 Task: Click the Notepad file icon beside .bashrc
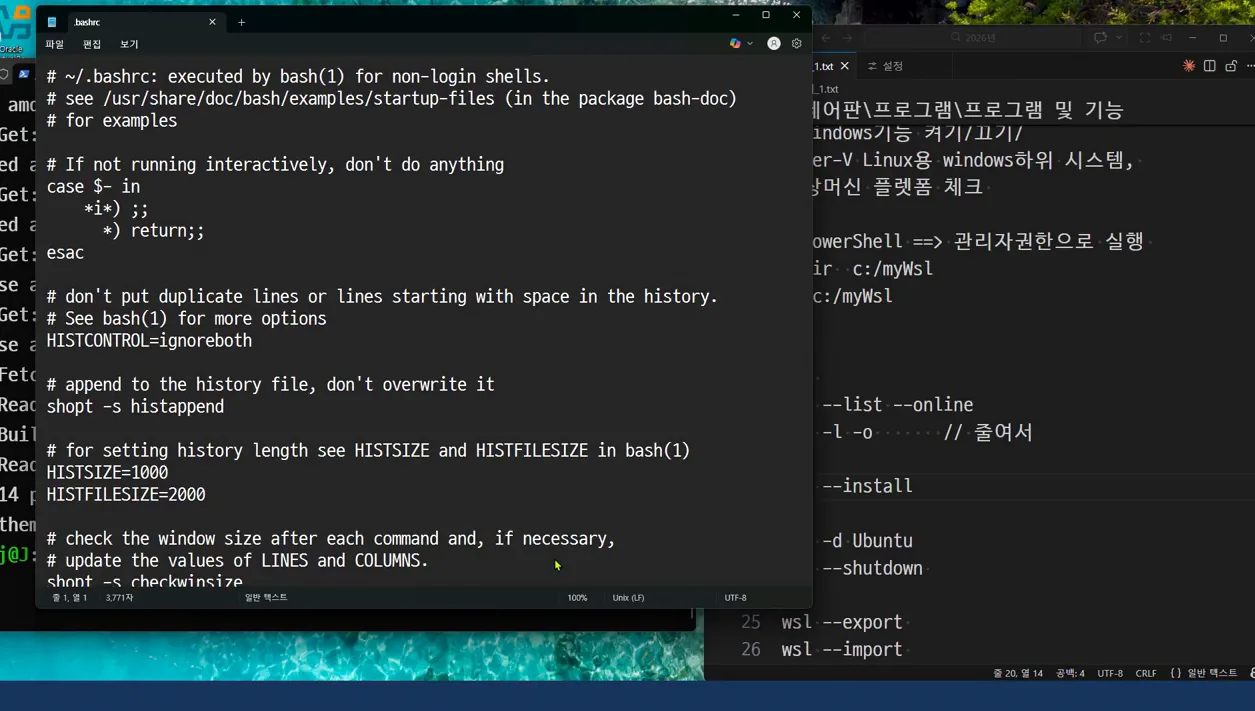click(52, 22)
